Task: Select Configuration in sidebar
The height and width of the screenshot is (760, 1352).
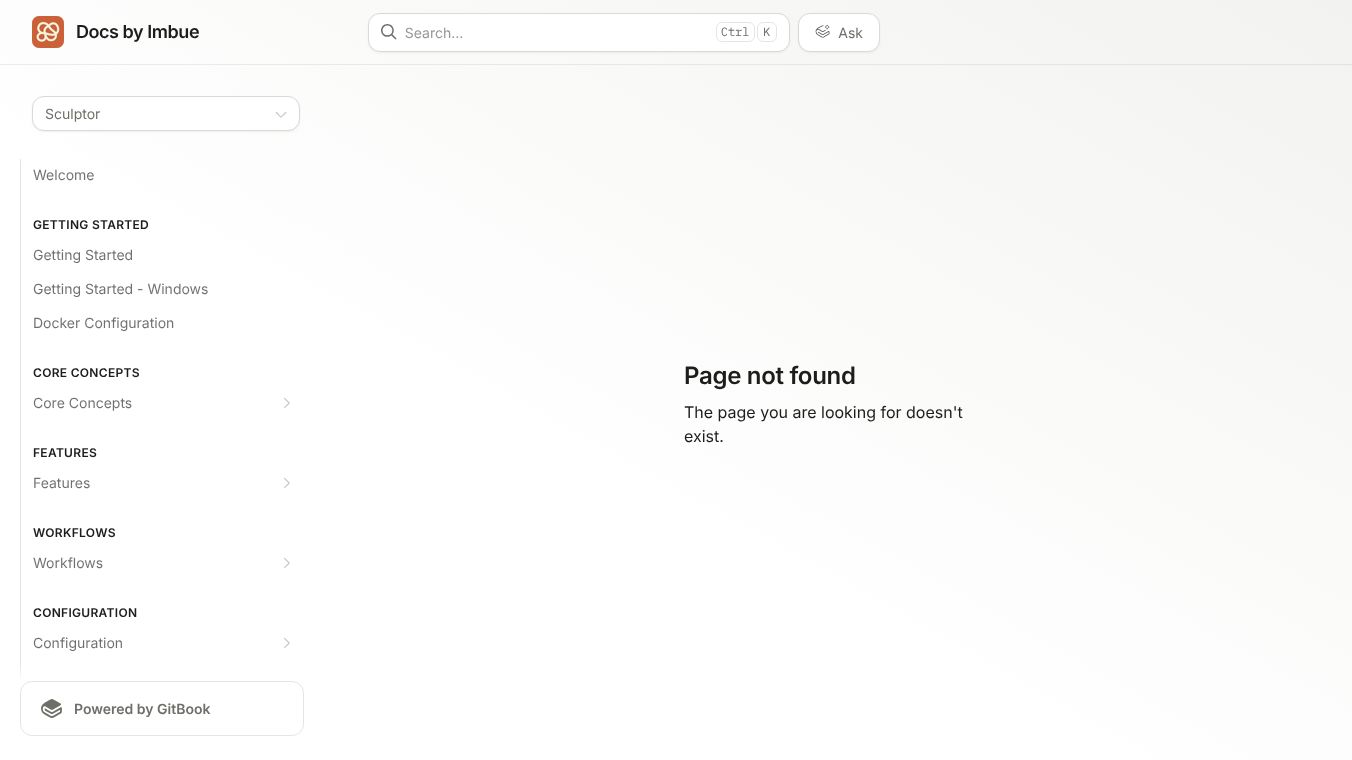Action: click(x=78, y=643)
